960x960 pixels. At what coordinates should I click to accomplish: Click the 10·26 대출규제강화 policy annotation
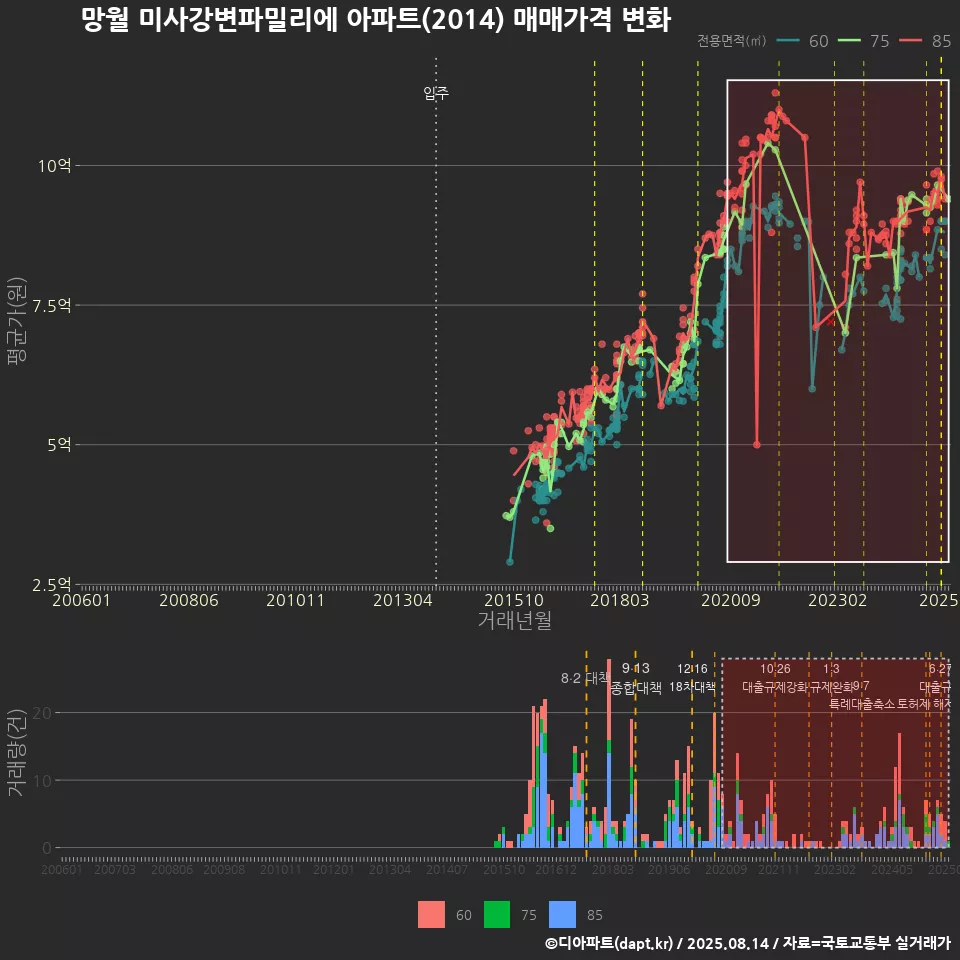click(776, 678)
